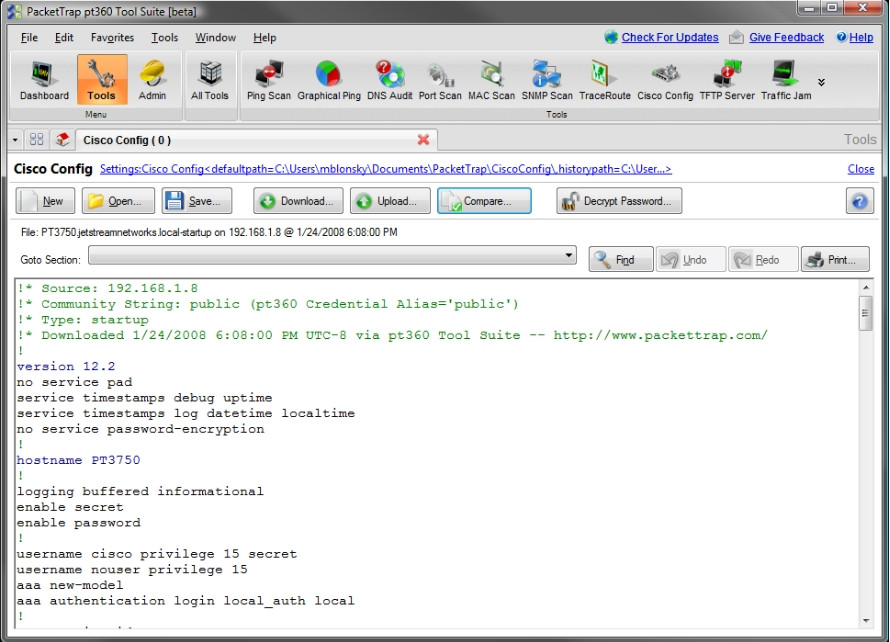Click the red icon beside tab grid
890x642 pixels.
tap(62, 139)
